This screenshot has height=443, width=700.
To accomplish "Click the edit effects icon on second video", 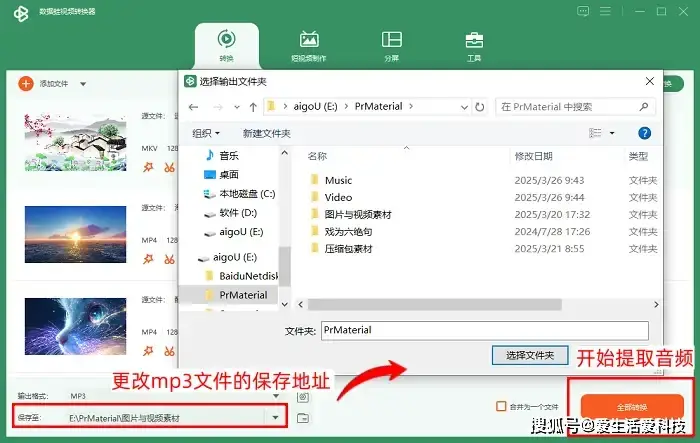I will tap(148, 259).
